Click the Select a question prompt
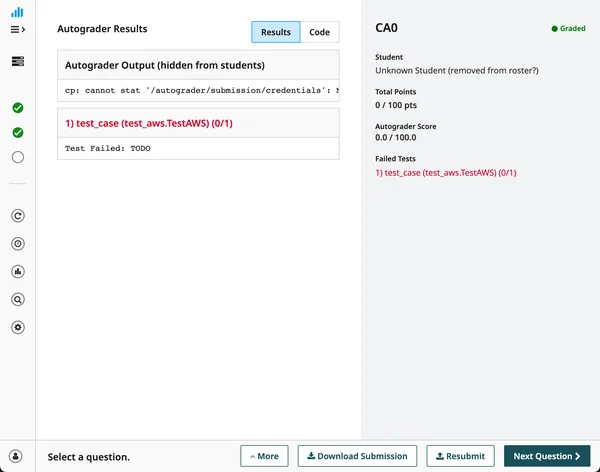Viewport: 600px width, 472px height. pyautogui.click(x=89, y=457)
